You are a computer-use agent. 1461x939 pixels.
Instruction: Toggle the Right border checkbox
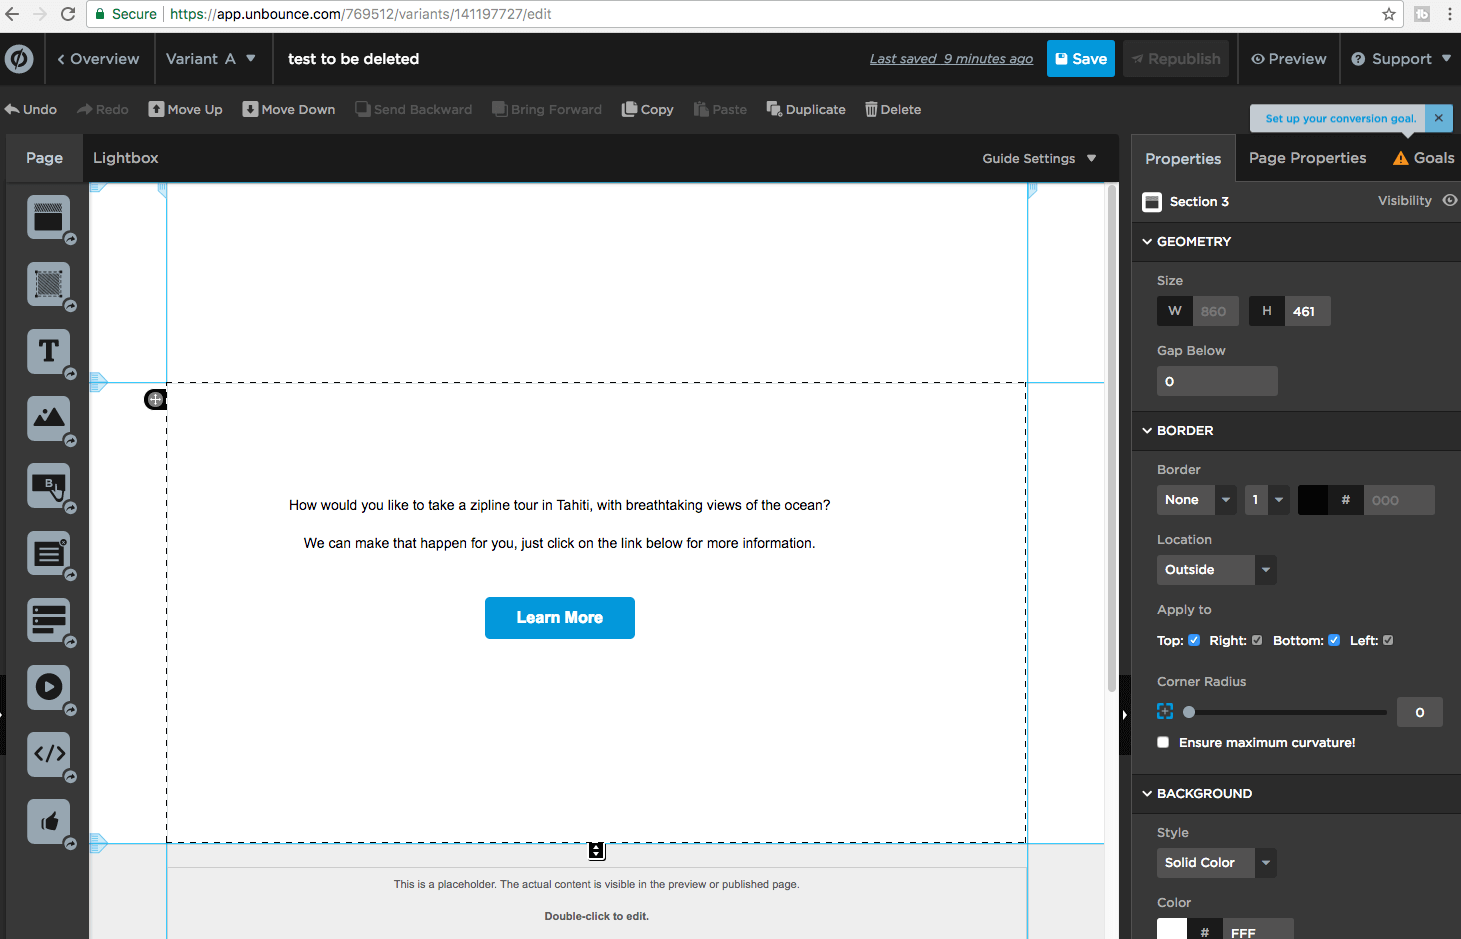pyautogui.click(x=1257, y=640)
